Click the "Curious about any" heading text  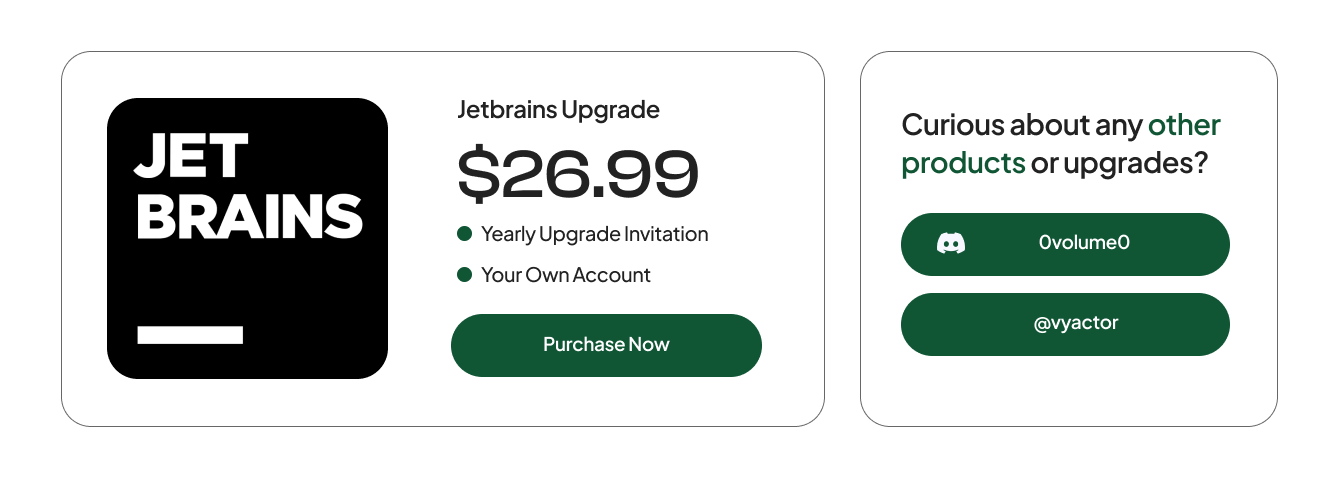[x=1021, y=125]
